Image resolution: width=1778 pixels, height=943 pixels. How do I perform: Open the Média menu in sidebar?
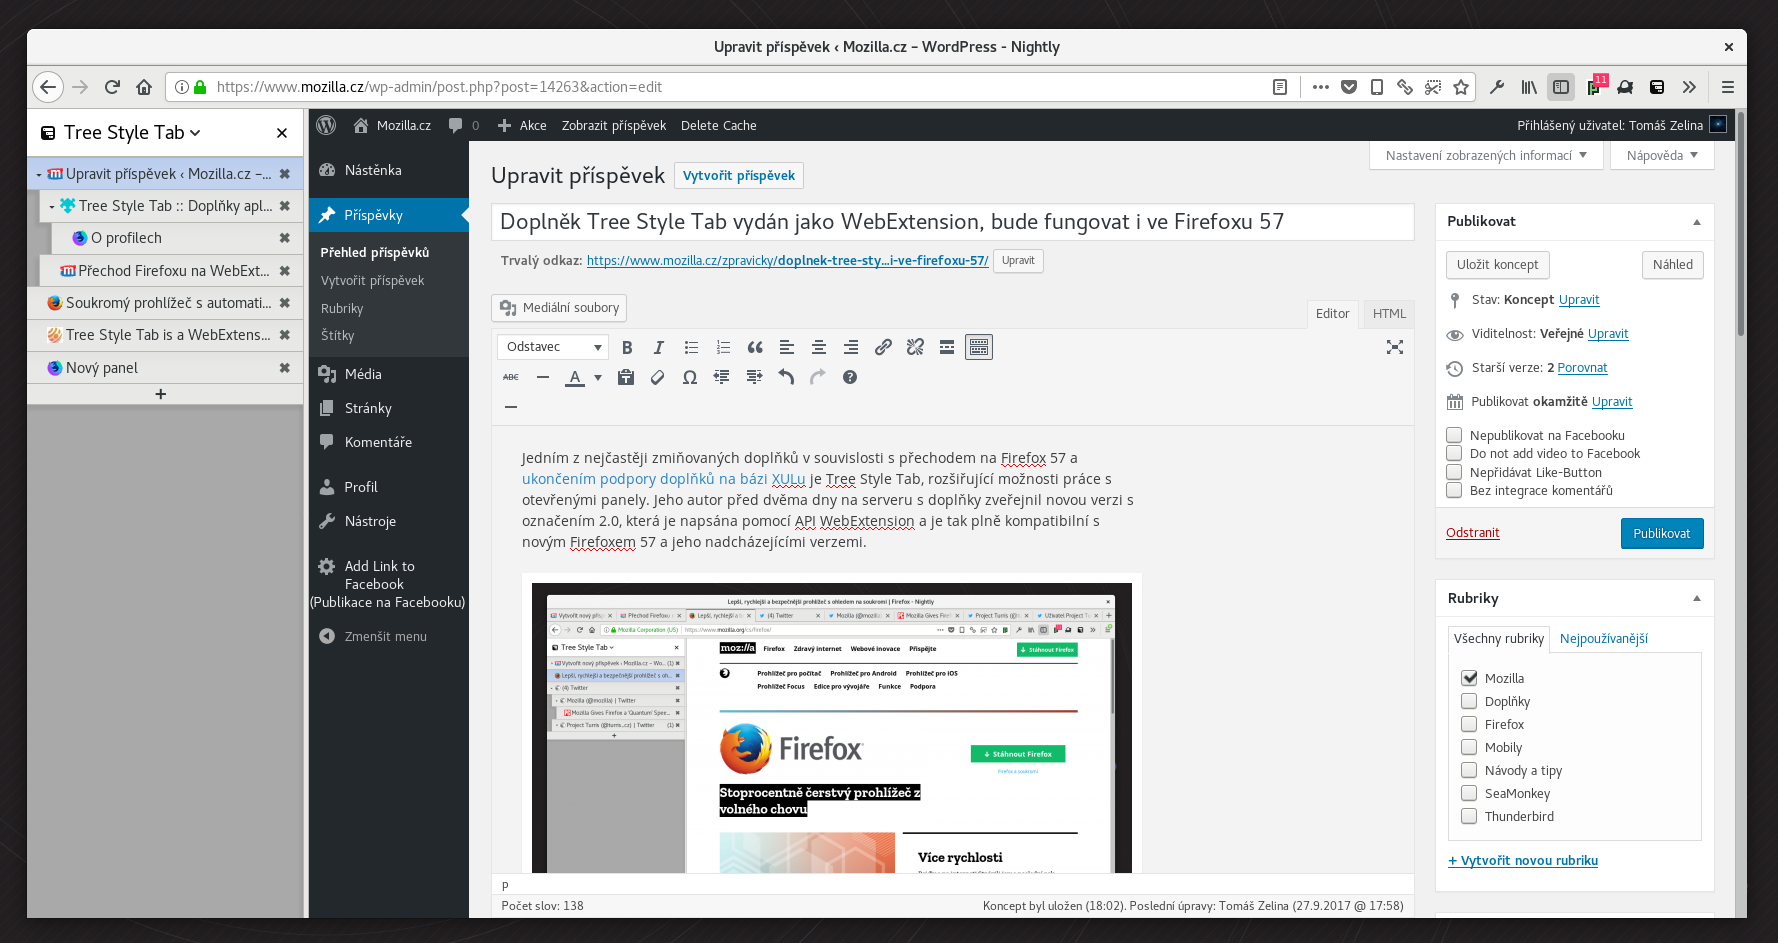pyautogui.click(x=363, y=374)
